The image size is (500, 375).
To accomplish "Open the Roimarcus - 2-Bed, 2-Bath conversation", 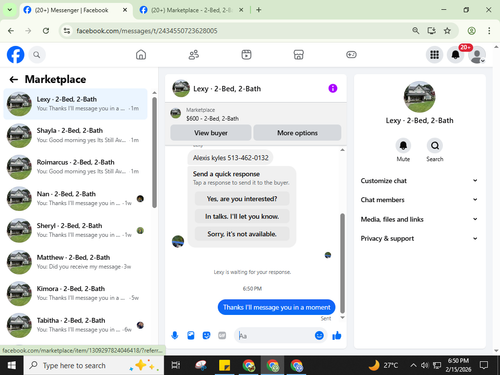I will pos(75,167).
